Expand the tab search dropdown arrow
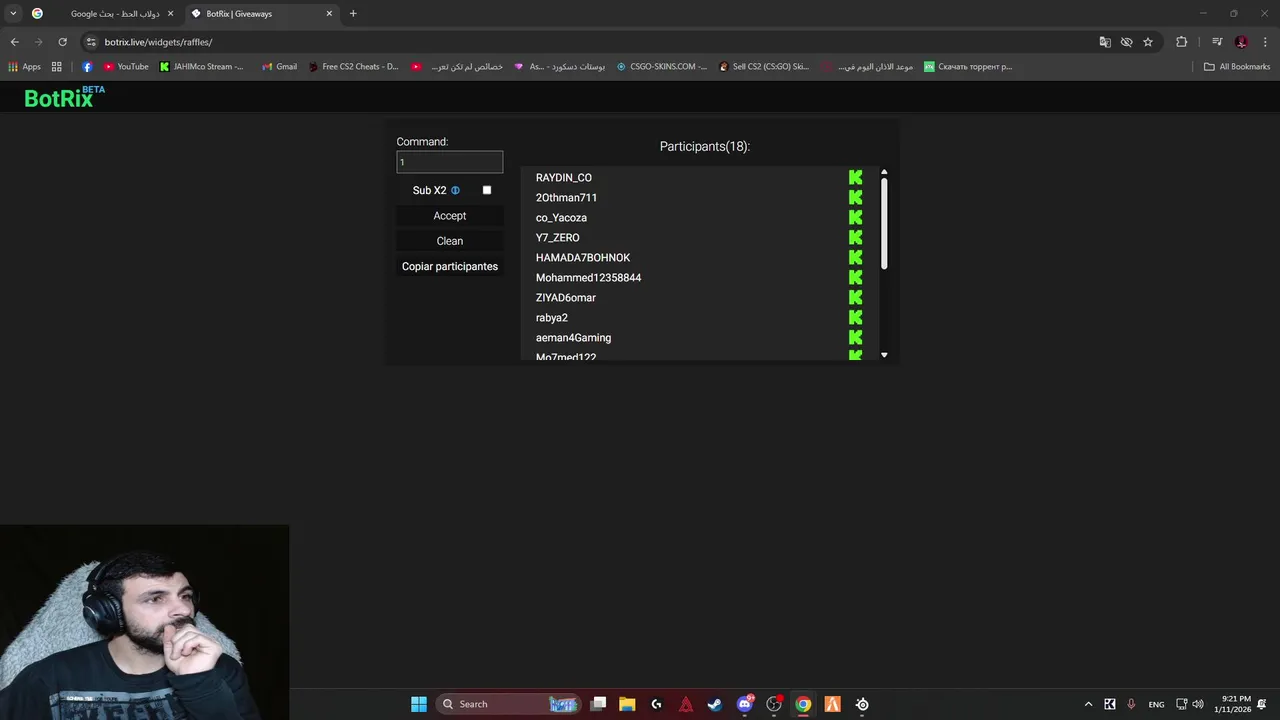 (x=13, y=13)
